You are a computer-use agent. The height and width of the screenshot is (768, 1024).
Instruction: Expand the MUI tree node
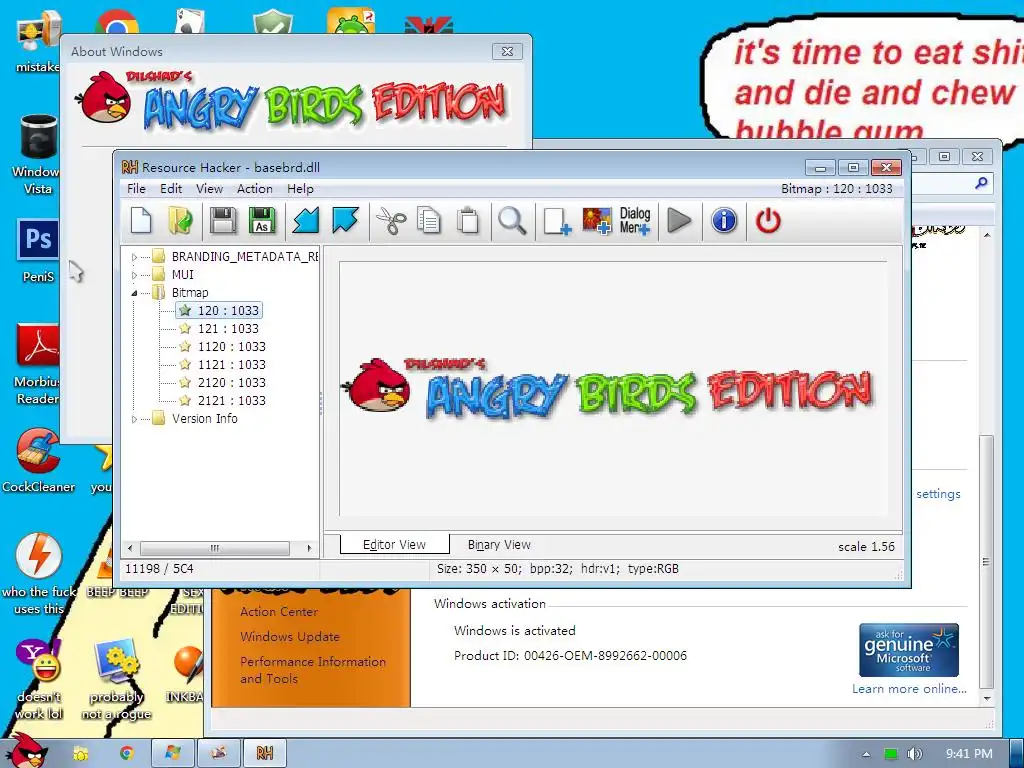click(x=135, y=275)
